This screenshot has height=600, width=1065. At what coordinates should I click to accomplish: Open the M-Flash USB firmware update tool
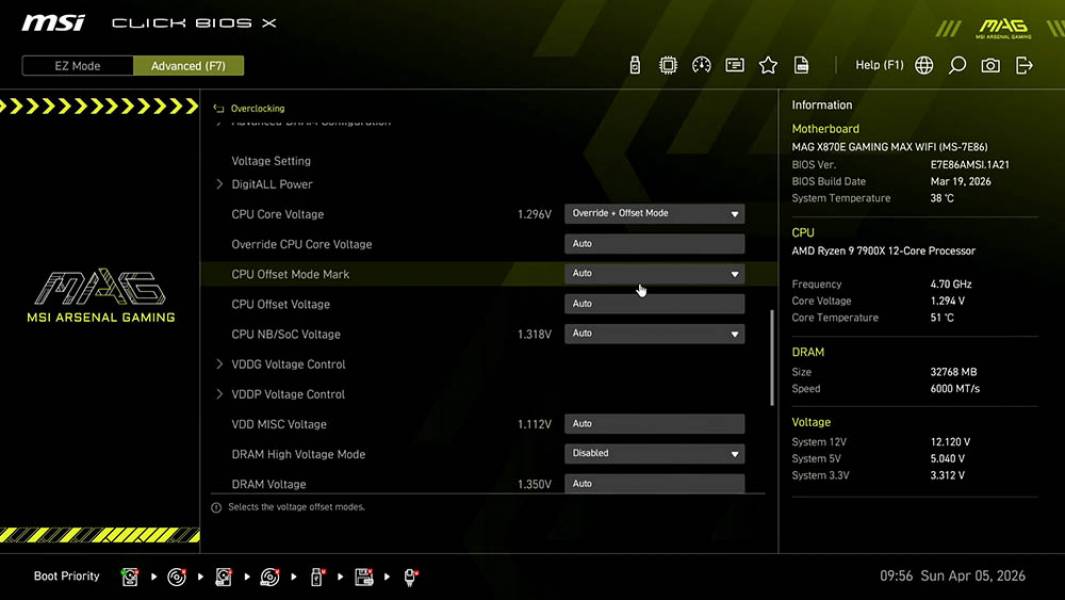pos(633,64)
